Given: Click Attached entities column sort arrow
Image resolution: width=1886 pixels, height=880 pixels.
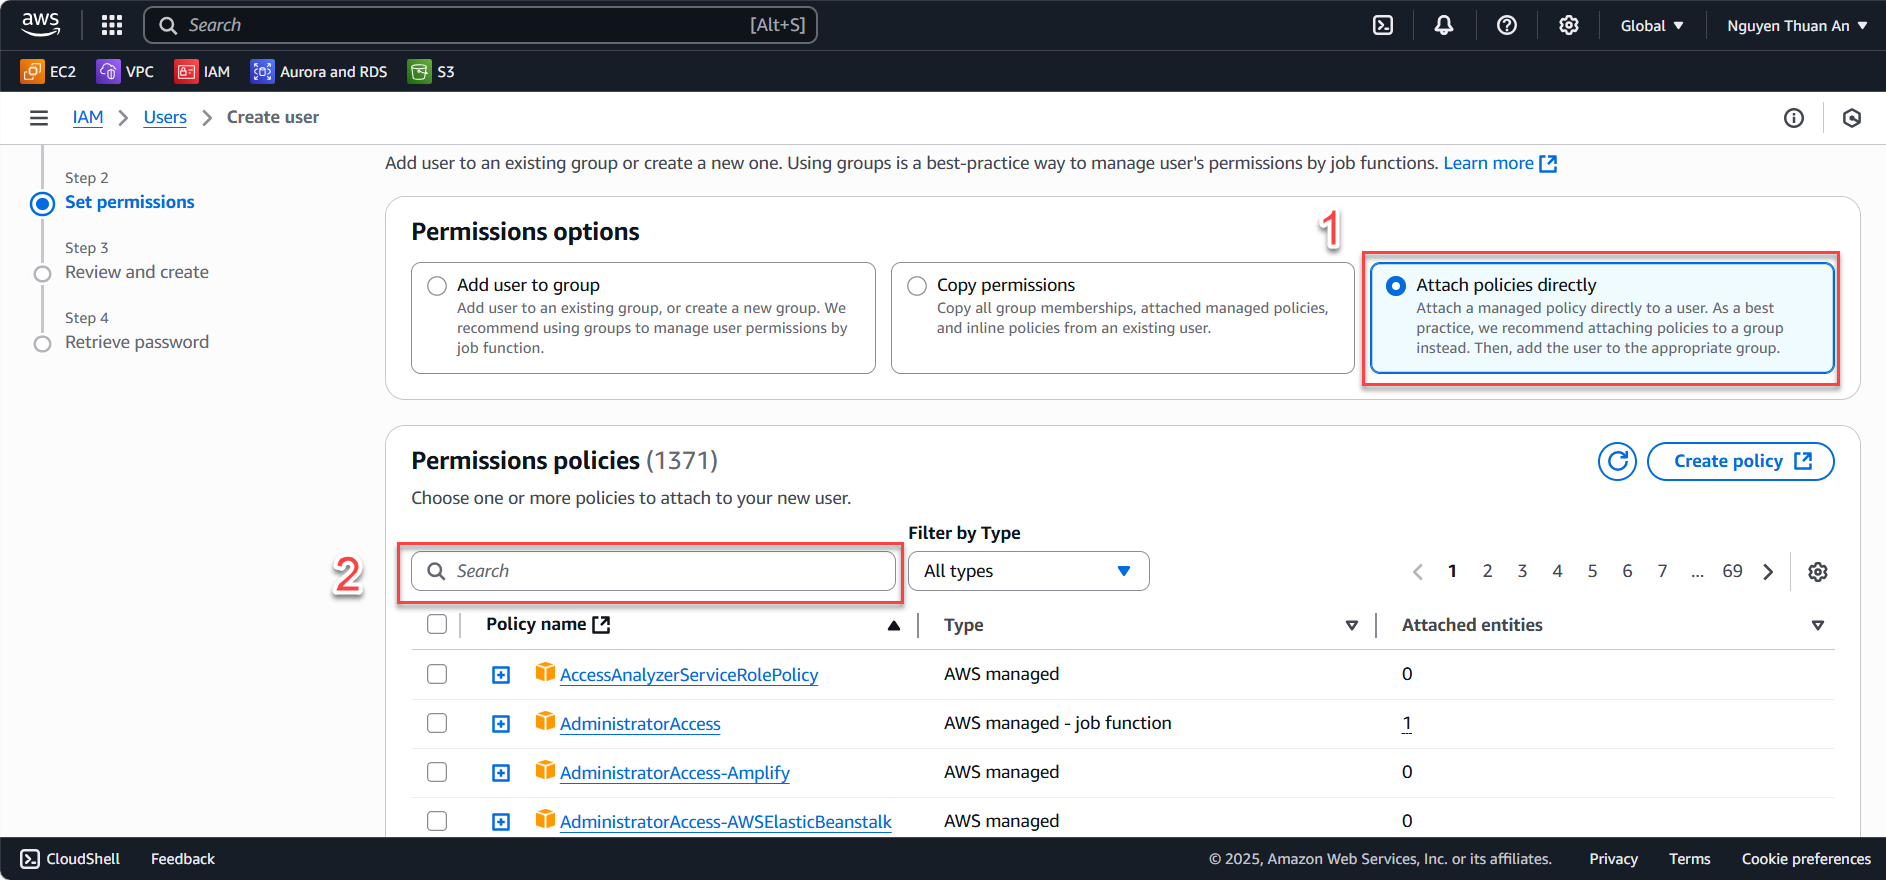Looking at the screenshot, I should tap(1818, 625).
